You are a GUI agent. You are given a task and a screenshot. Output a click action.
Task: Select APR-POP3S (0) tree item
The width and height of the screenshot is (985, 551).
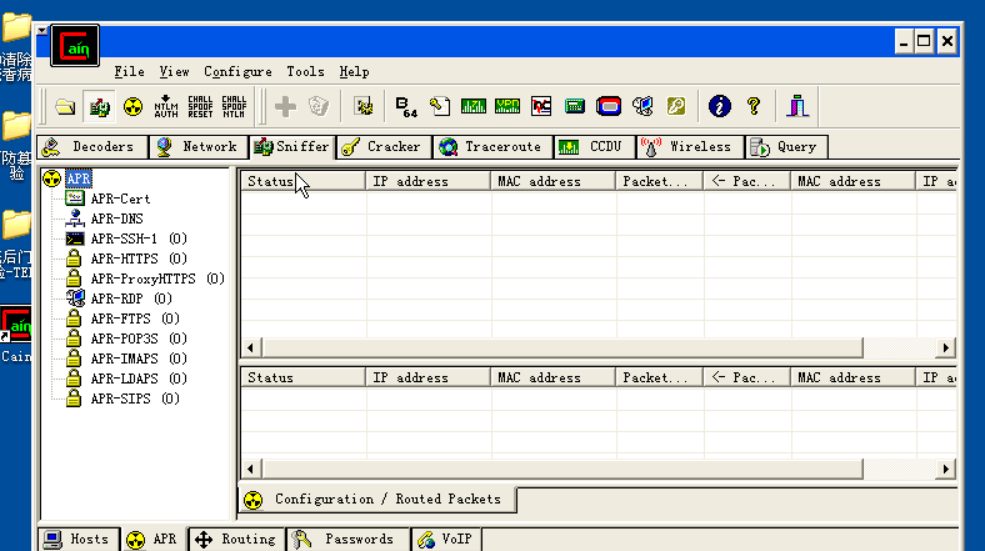point(138,339)
